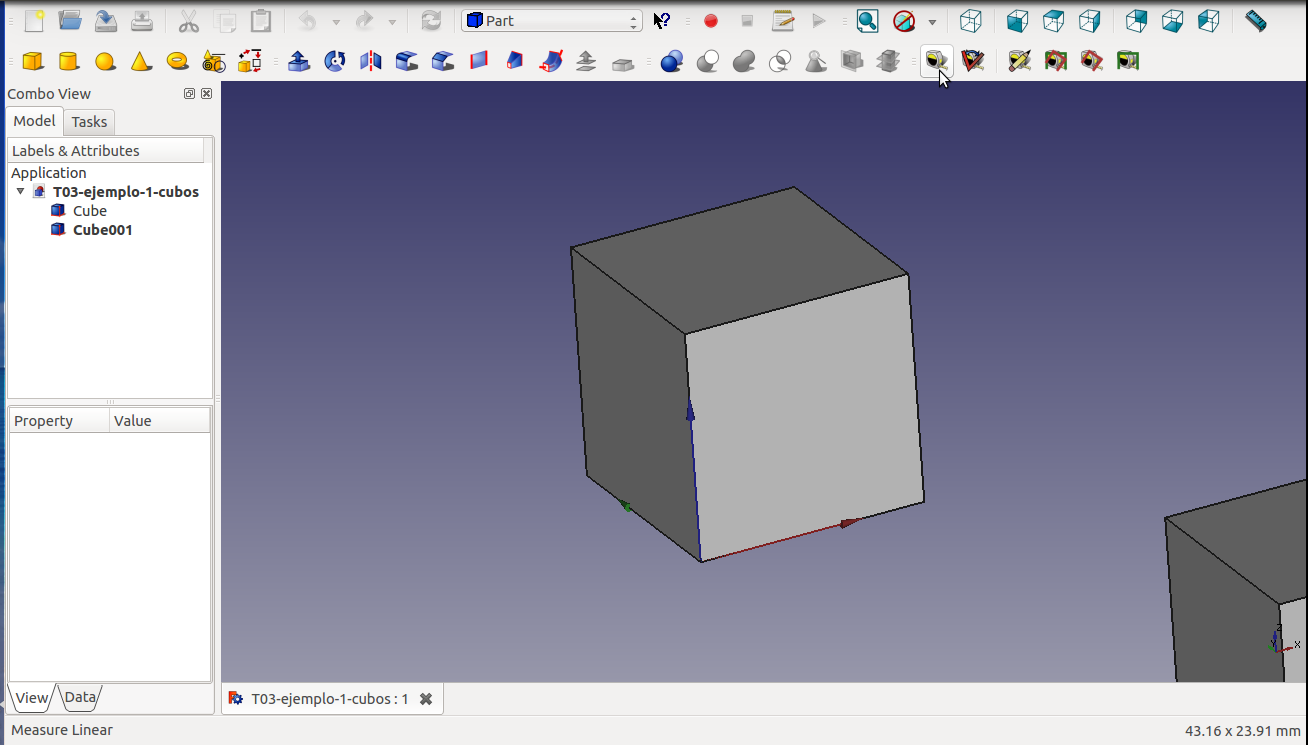The height and width of the screenshot is (745, 1308).
Task: Switch to the Tasks tab
Action: point(89,122)
